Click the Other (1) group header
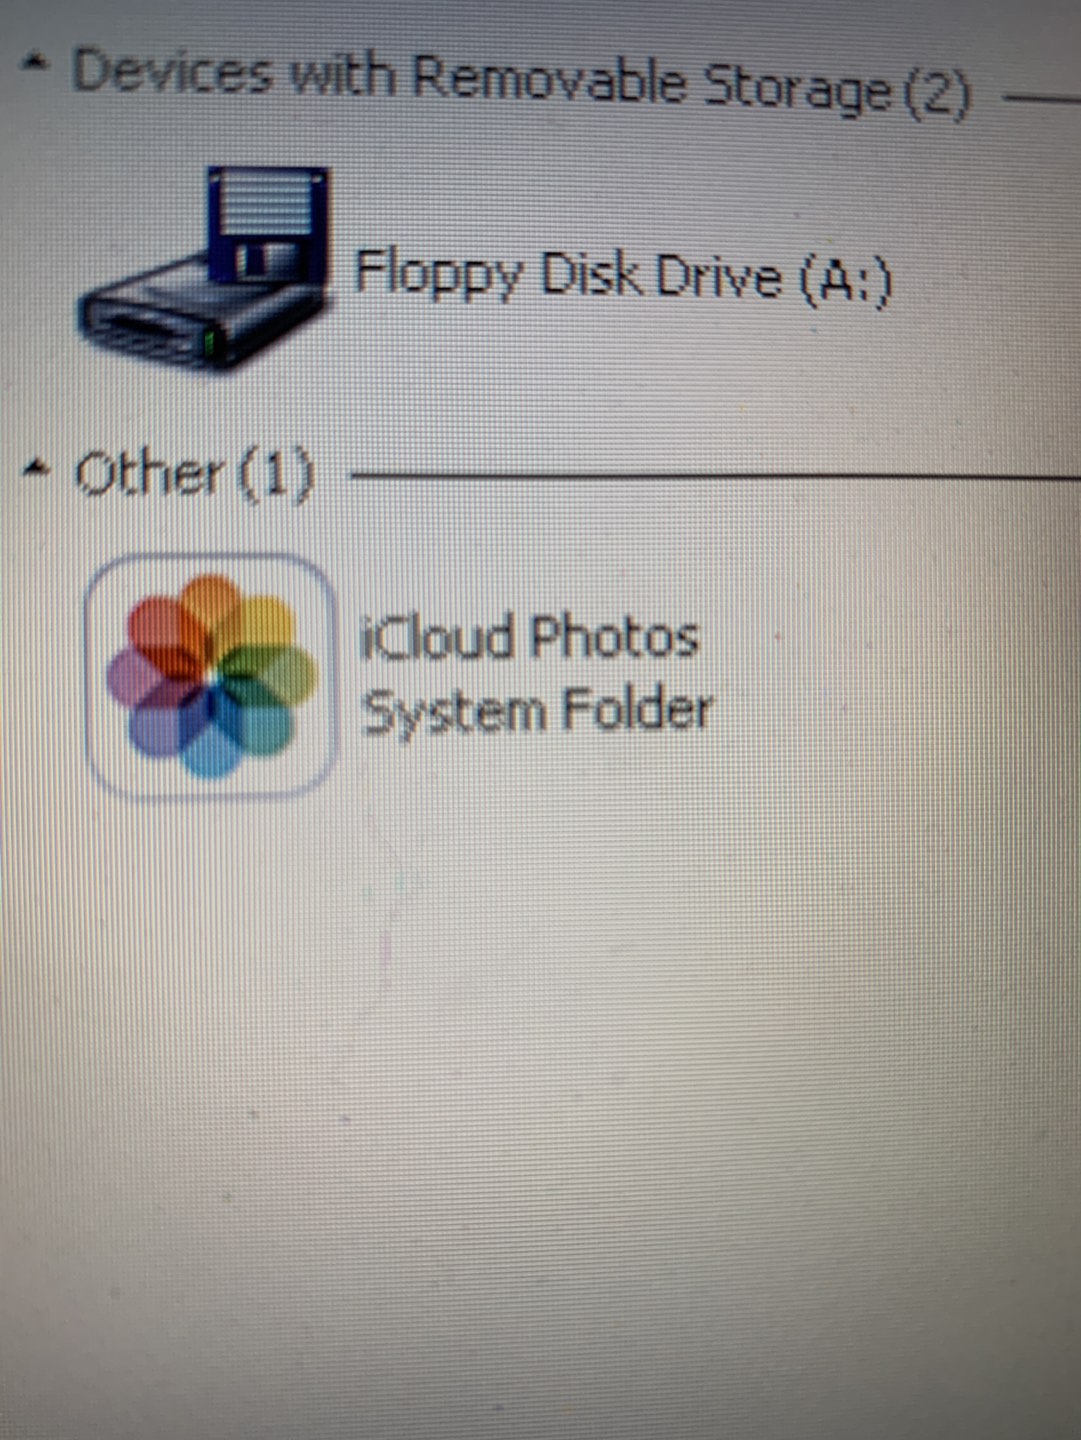Screen dimensions: 1081x1440 (x=195, y=473)
